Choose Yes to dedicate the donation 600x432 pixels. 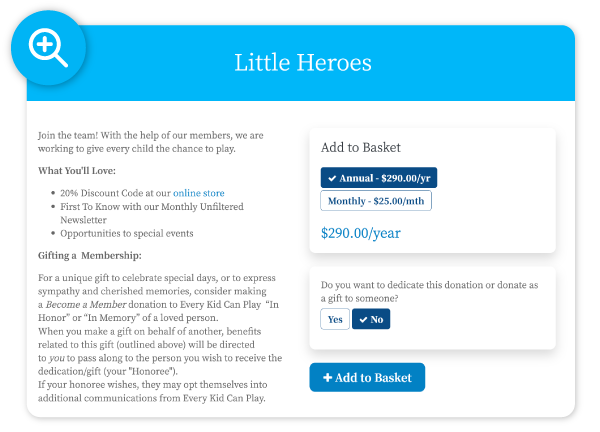click(x=335, y=319)
